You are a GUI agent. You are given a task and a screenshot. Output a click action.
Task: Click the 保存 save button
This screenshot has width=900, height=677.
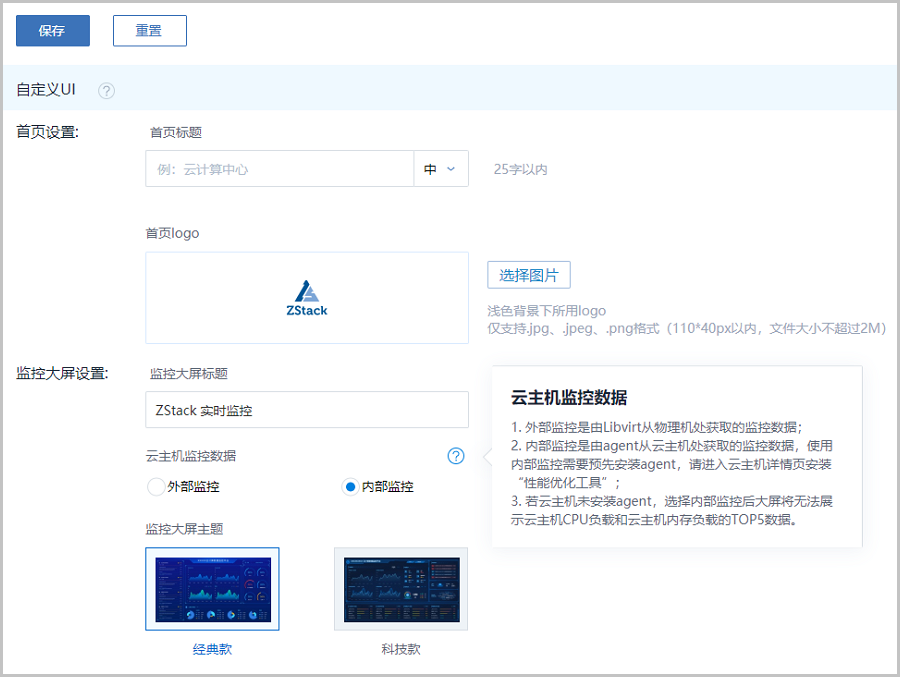52,31
